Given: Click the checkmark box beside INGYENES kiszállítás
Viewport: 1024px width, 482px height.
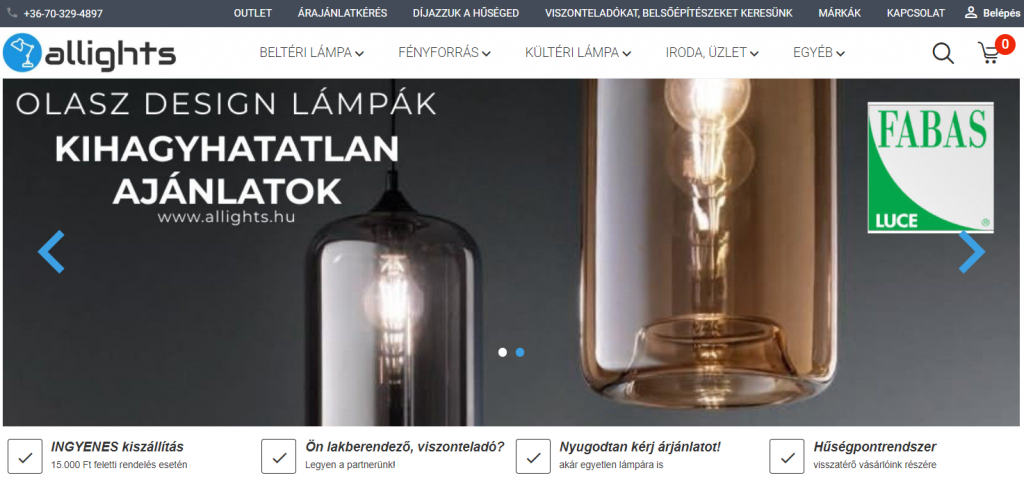Looking at the screenshot, I should point(25,456).
